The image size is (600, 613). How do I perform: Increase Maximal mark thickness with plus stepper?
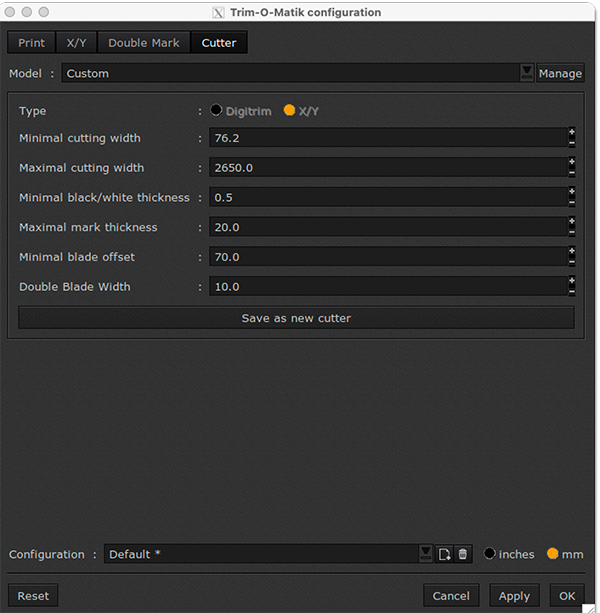[571, 222]
